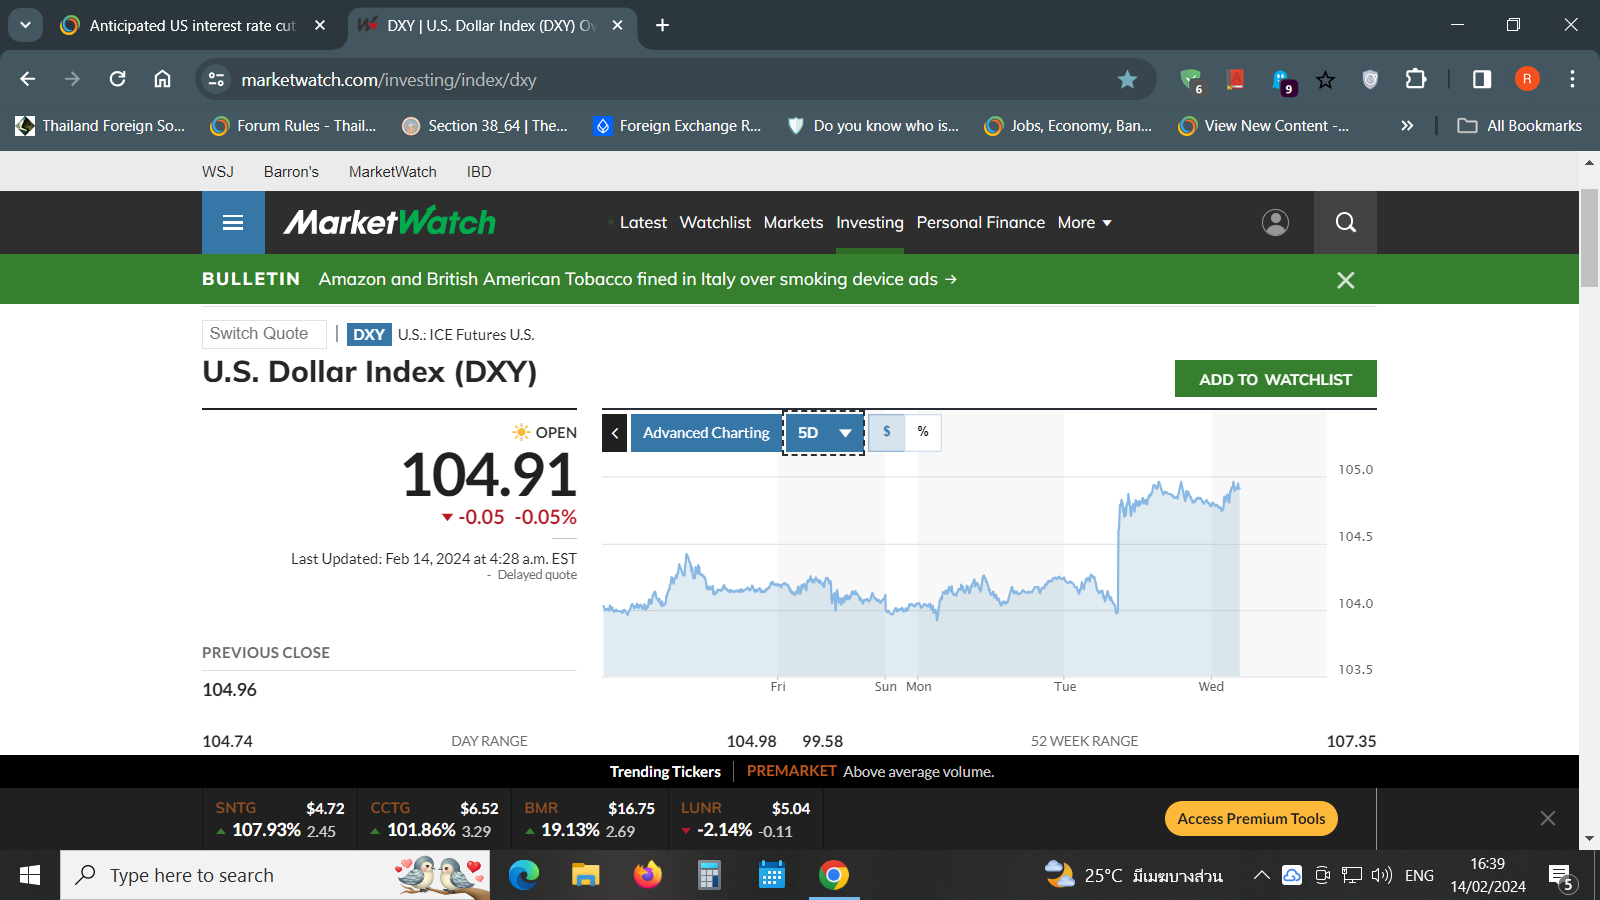
Task: Click the DXY ticker symbol badge
Action: tap(369, 334)
